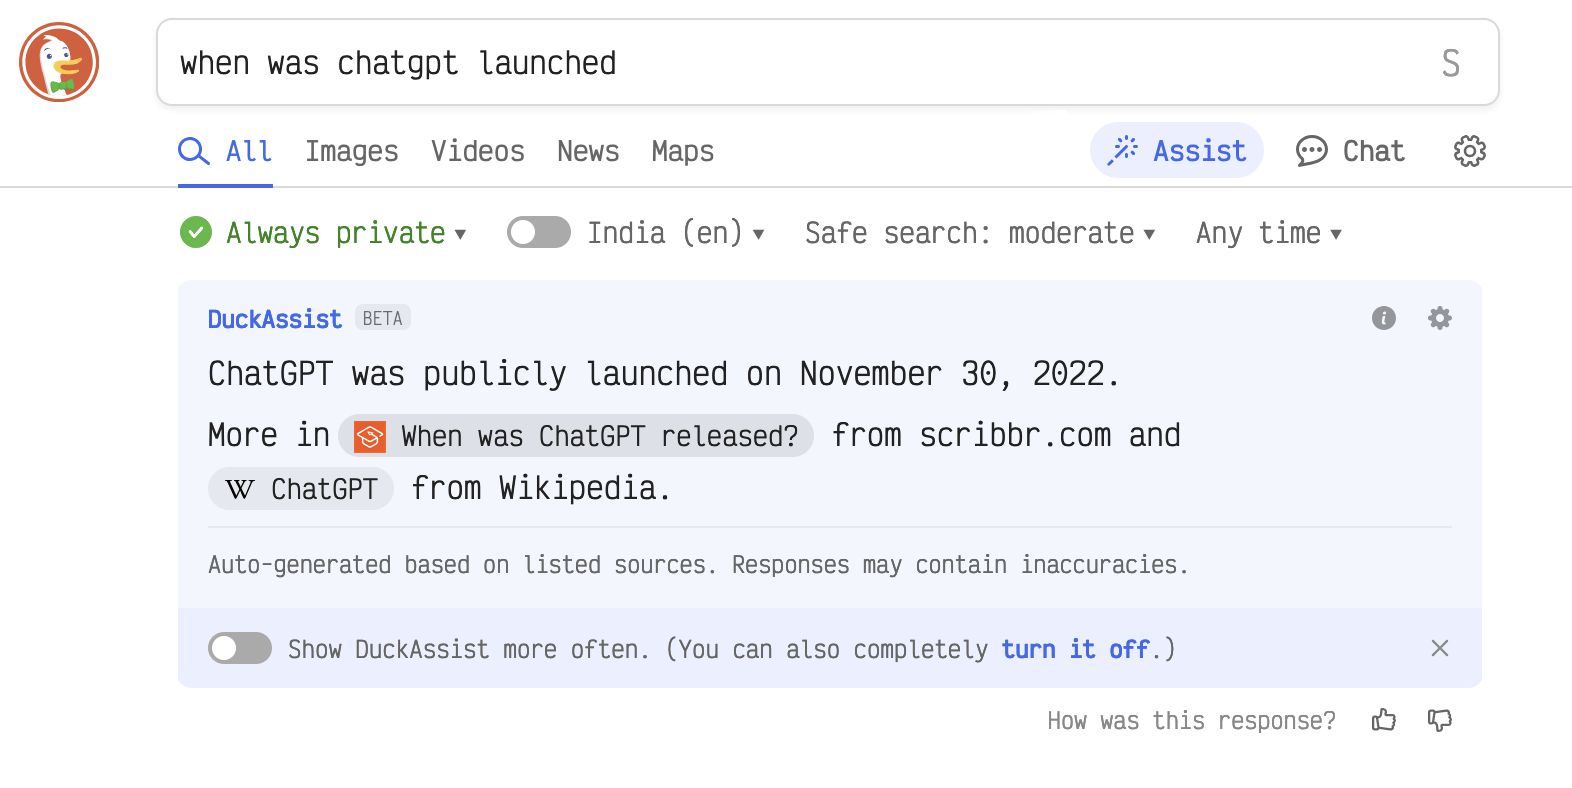Open the News tab
This screenshot has width=1572, height=788.
tap(588, 152)
